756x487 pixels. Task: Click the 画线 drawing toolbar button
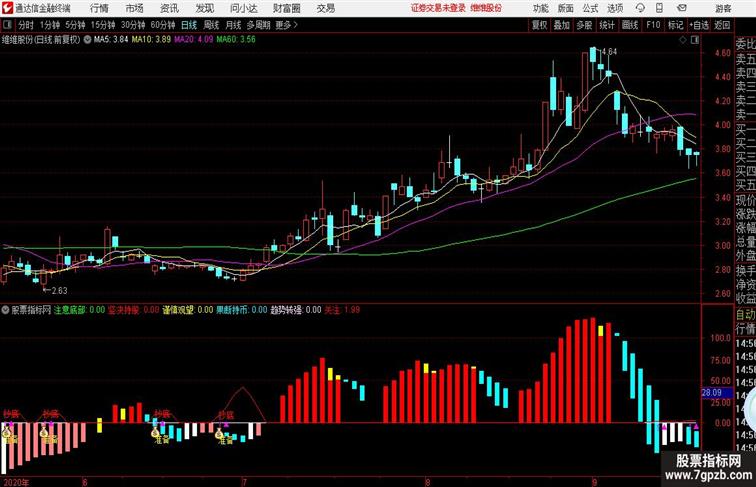point(630,25)
